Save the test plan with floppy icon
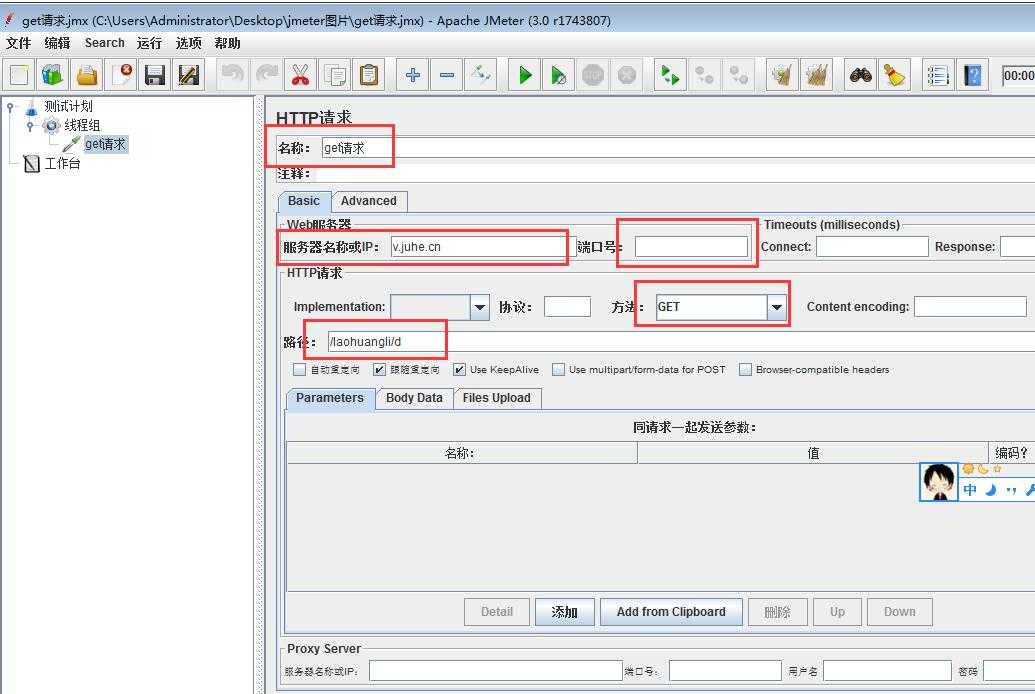This screenshot has width=1035, height=694. (x=154, y=75)
